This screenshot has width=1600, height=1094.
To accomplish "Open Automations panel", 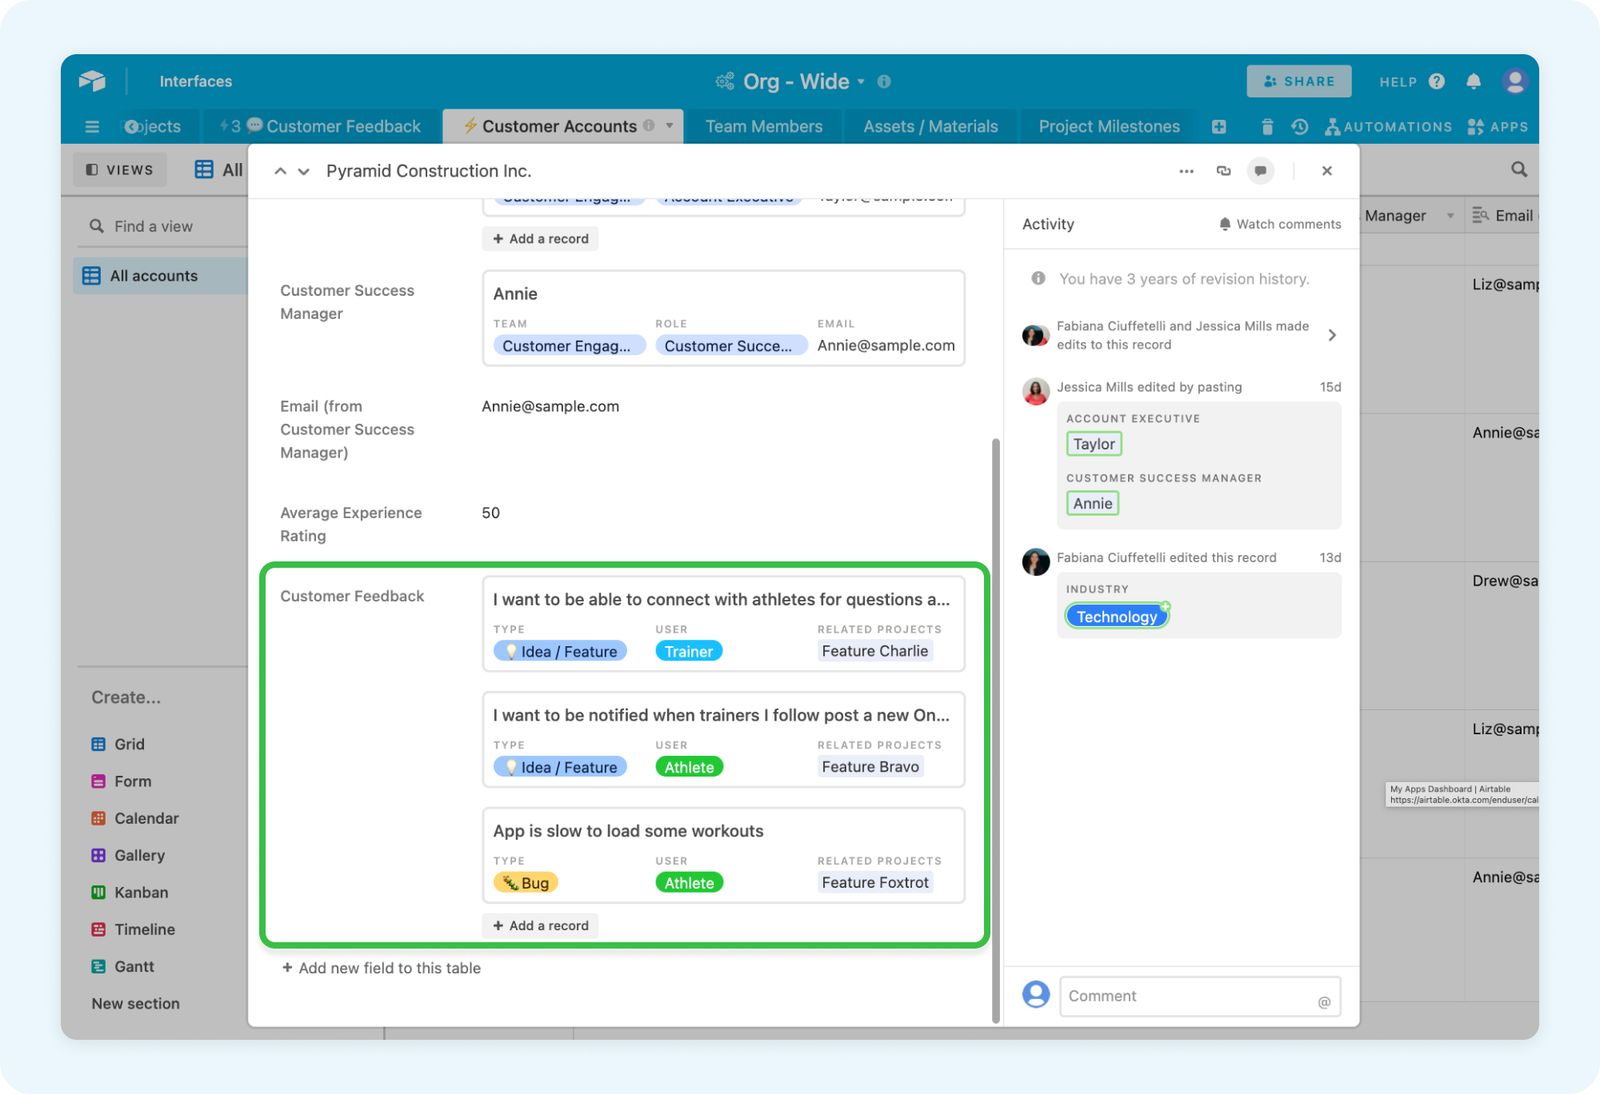I will tap(1388, 127).
